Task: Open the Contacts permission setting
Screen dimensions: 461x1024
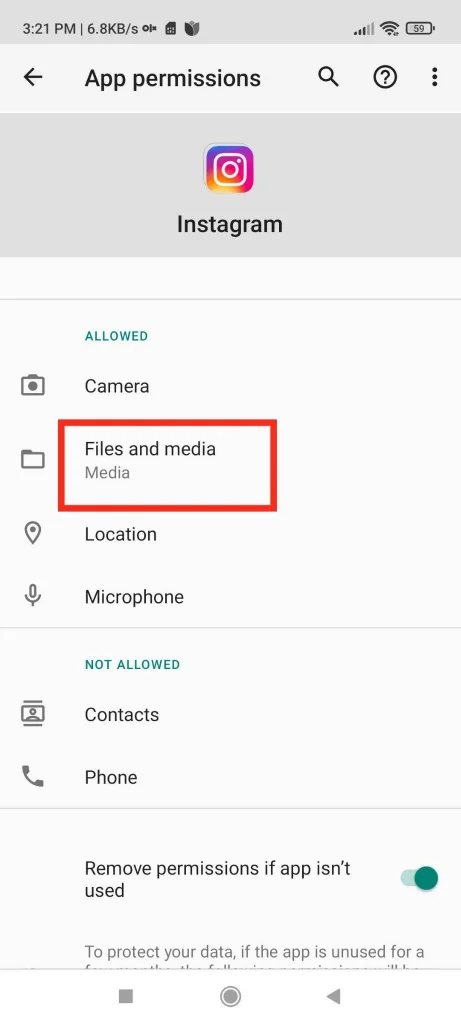Action: 230,714
